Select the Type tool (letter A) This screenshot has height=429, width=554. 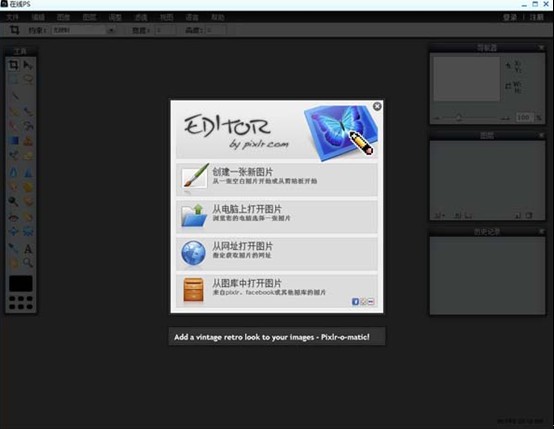point(28,249)
